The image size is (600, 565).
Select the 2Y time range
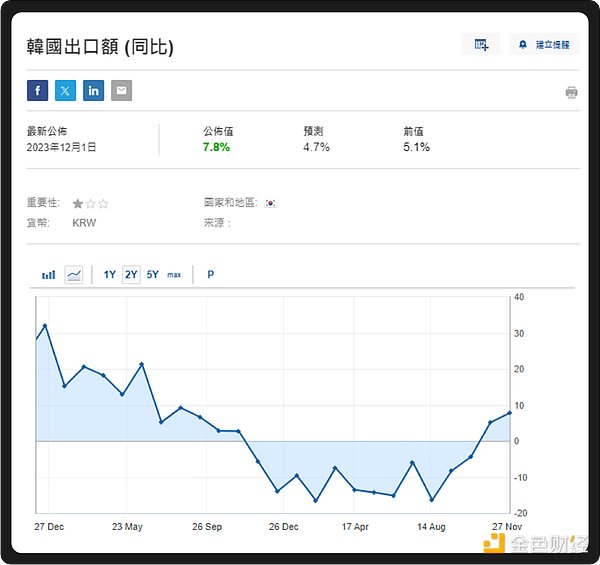coord(131,274)
